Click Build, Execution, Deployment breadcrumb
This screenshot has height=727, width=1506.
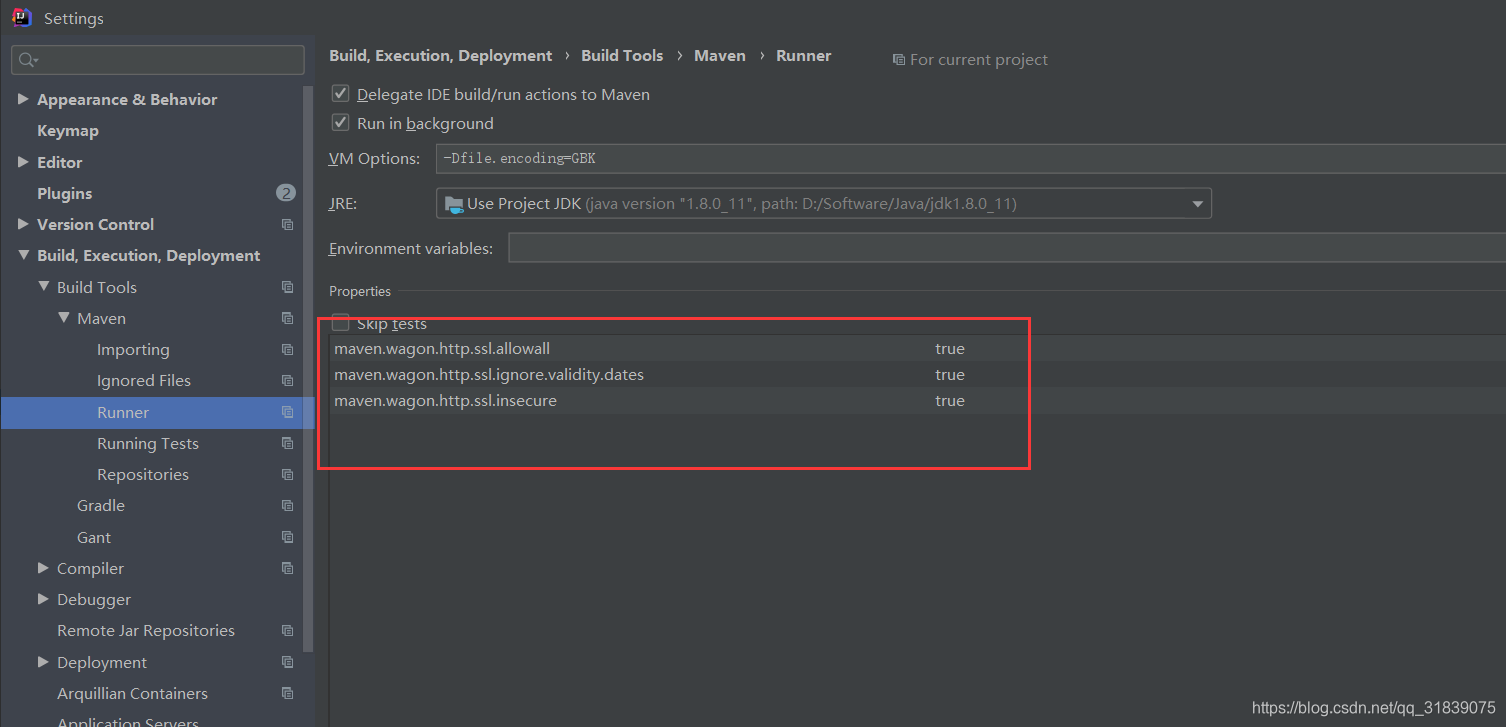coord(441,56)
